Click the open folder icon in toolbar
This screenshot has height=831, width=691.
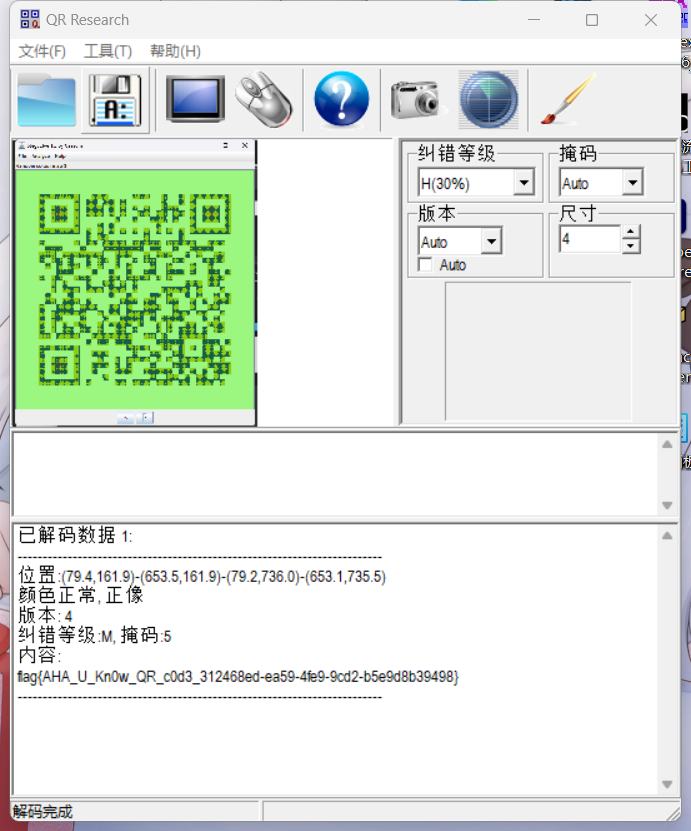point(46,100)
